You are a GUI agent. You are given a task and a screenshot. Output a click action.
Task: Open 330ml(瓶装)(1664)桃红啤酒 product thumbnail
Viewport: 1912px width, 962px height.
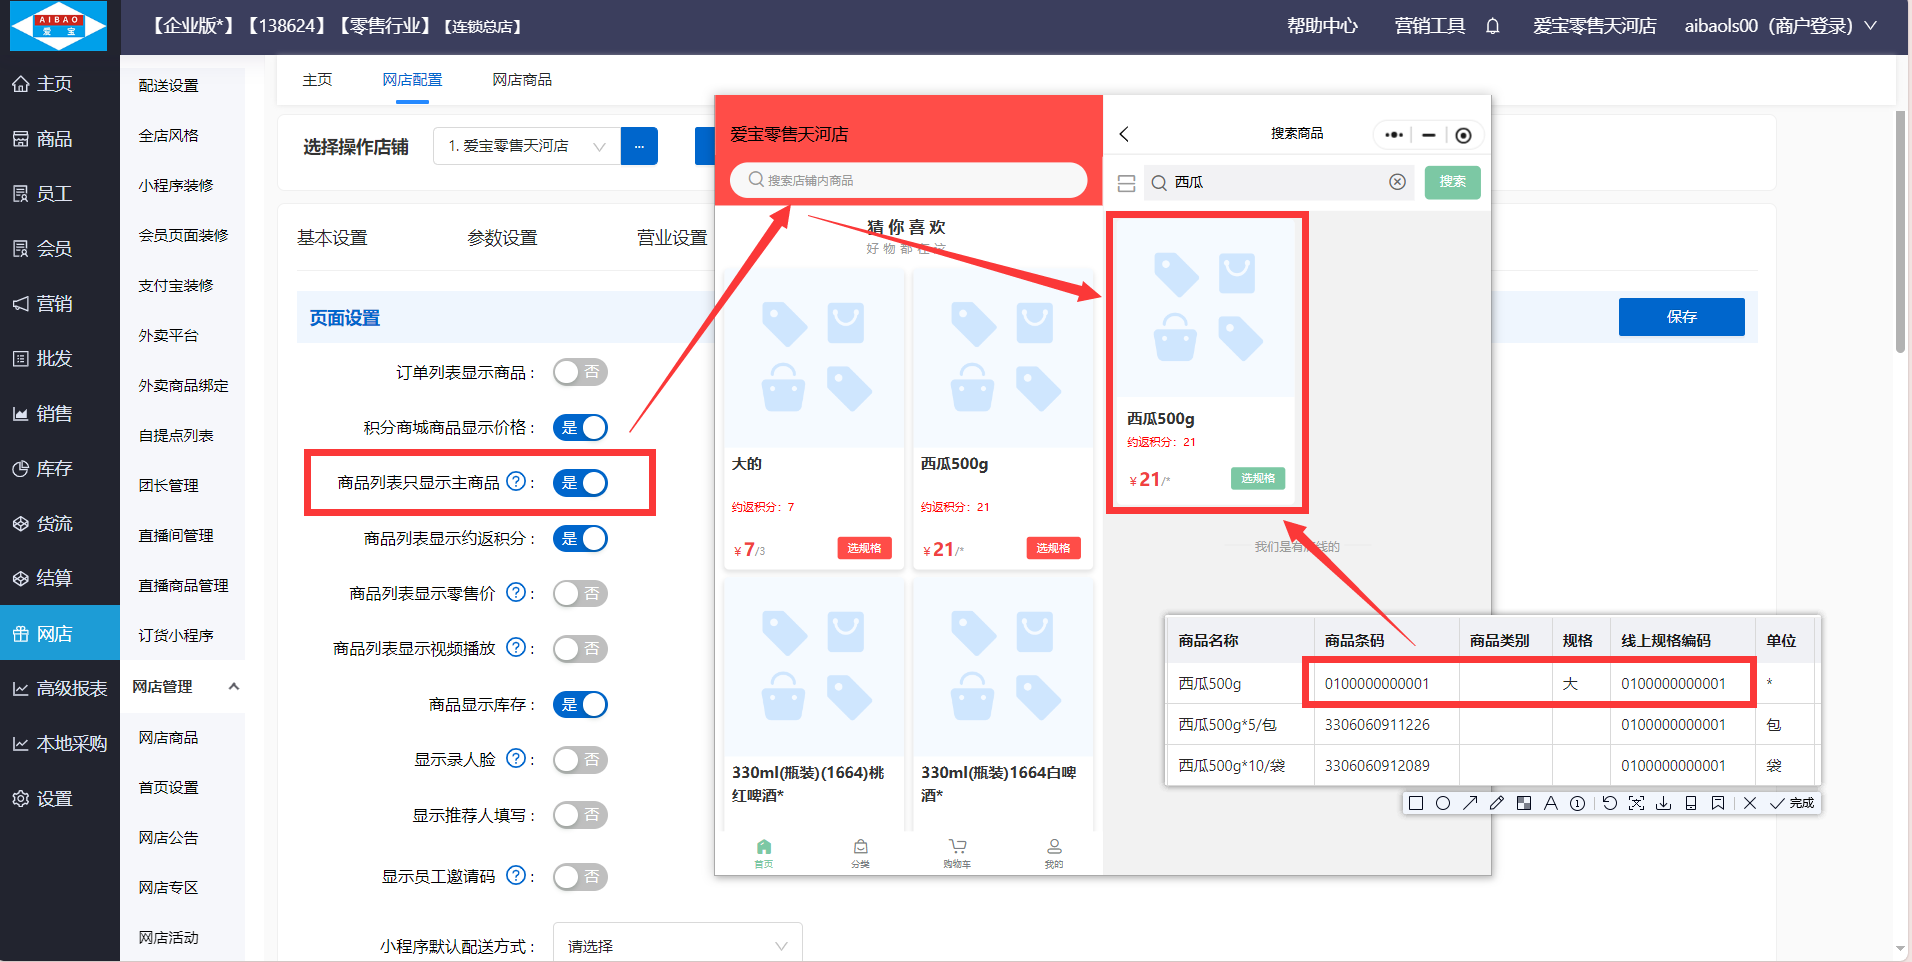coord(814,668)
